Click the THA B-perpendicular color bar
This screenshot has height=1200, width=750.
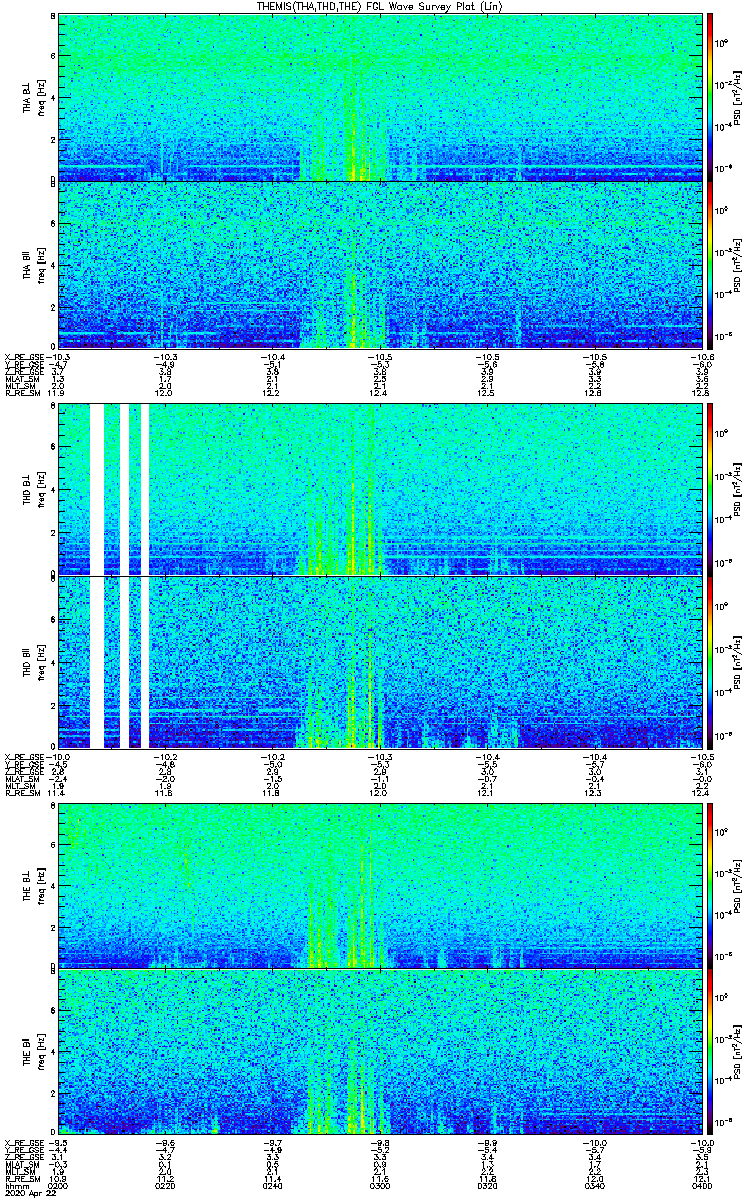pos(710,97)
